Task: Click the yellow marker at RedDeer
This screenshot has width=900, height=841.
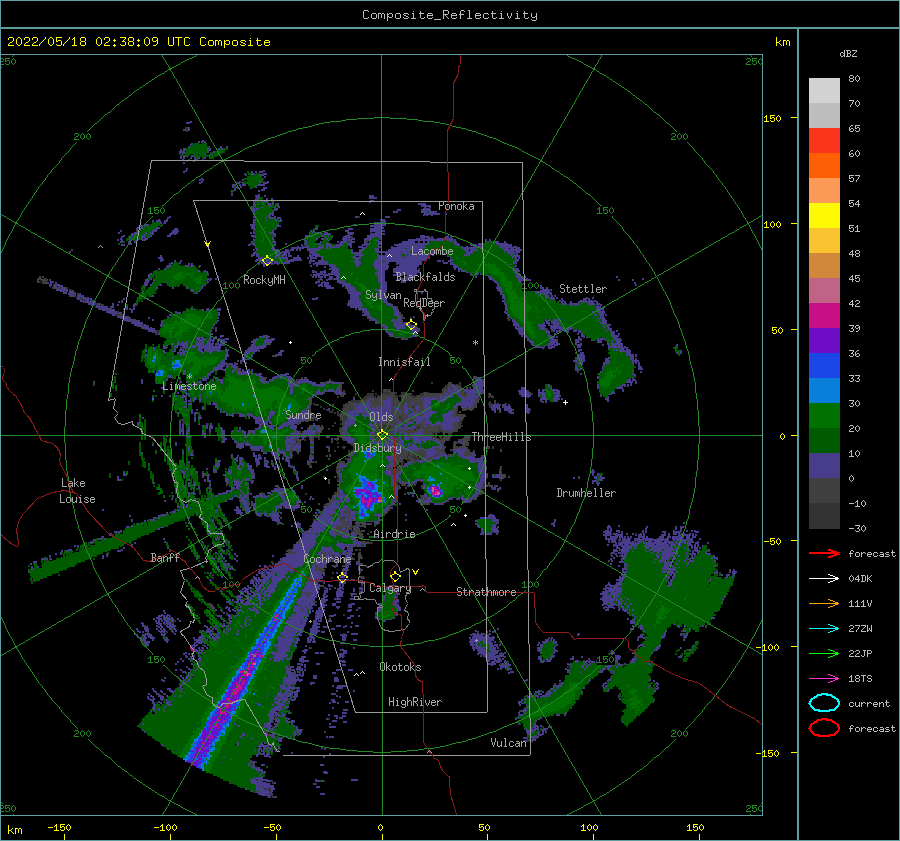Action: [x=412, y=325]
